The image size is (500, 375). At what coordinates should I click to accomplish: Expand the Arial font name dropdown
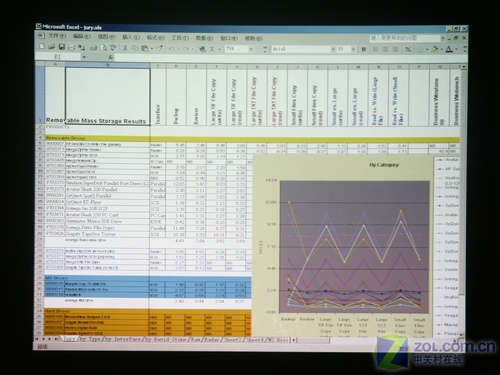coord(333,49)
